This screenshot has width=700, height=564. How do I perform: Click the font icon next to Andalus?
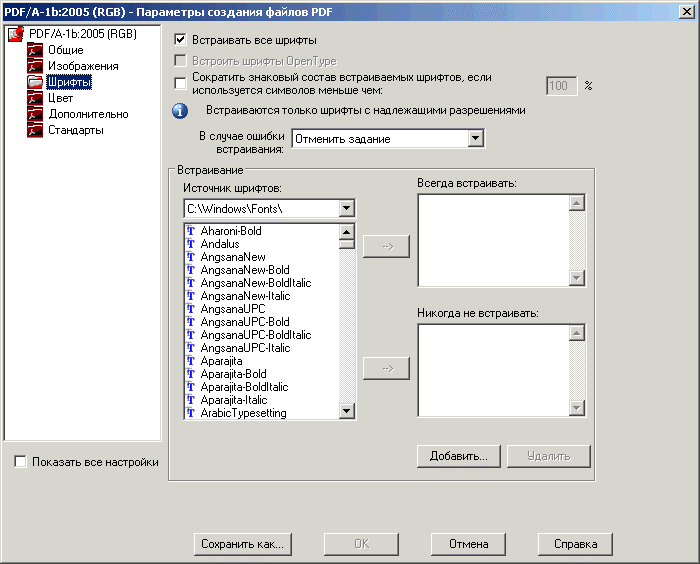click(x=191, y=244)
